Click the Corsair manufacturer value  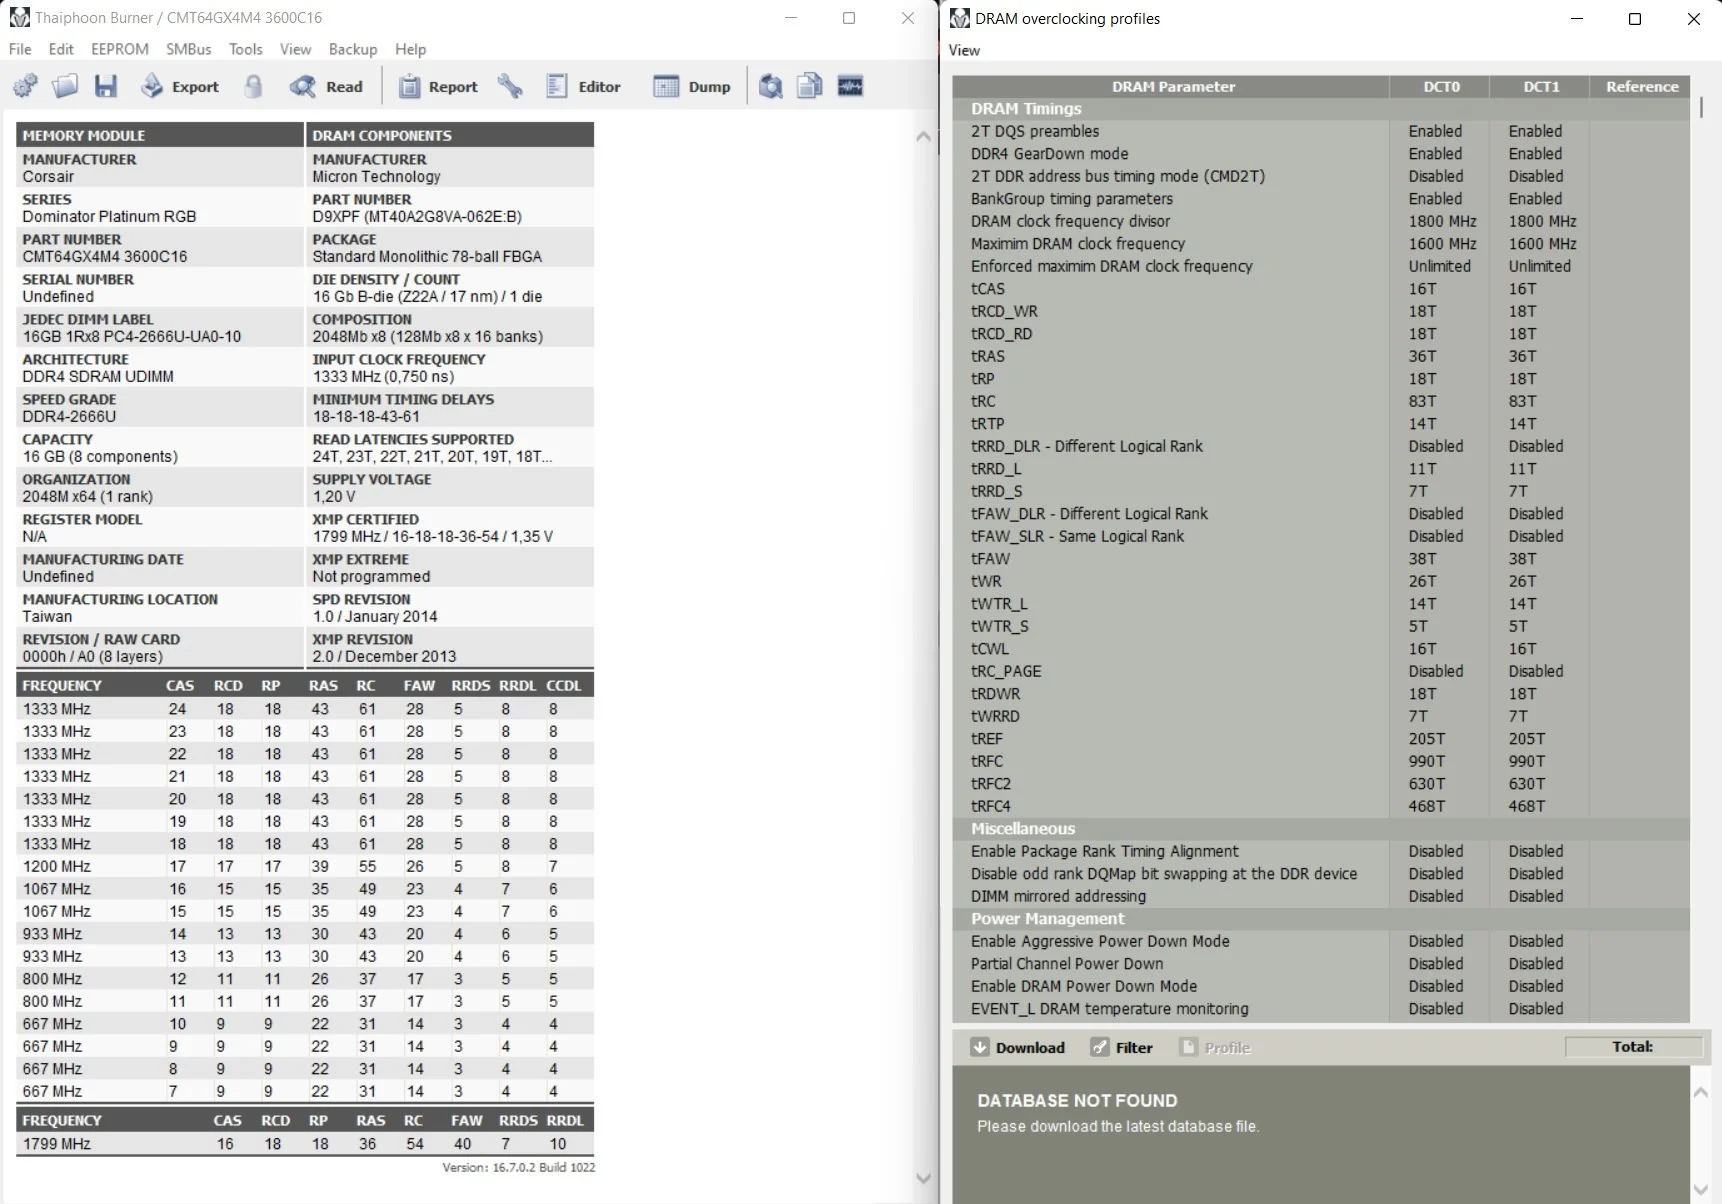48,177
